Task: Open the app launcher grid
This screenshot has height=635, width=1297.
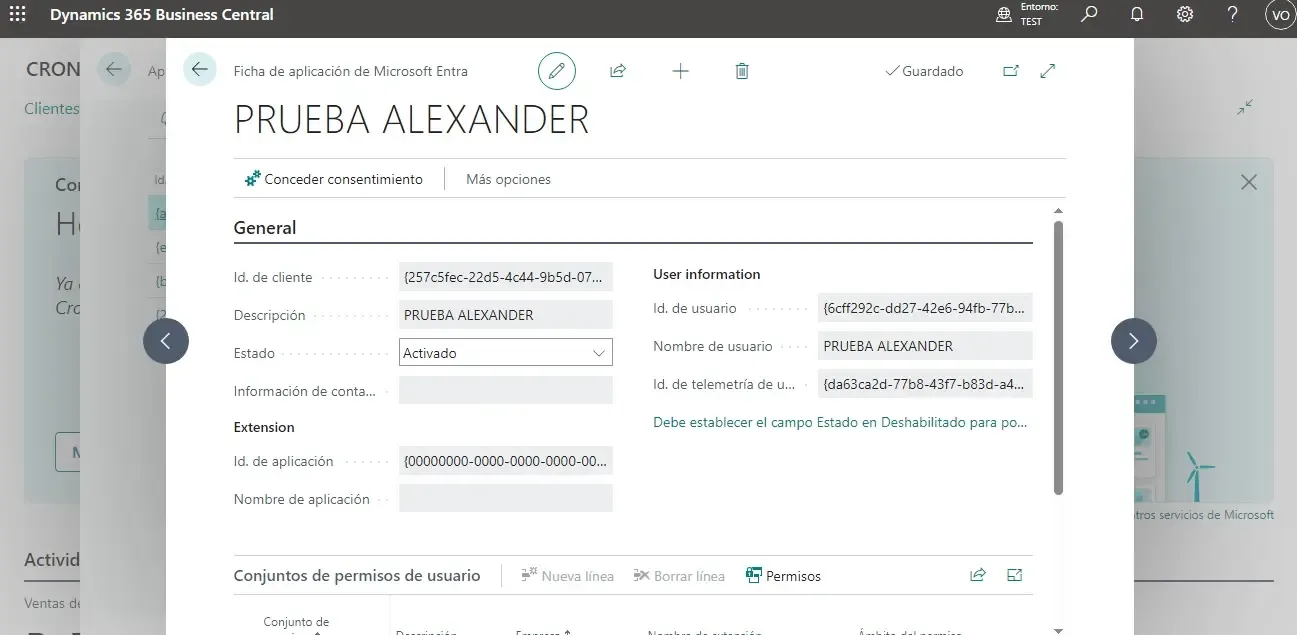Action: [x=17, y=14]
